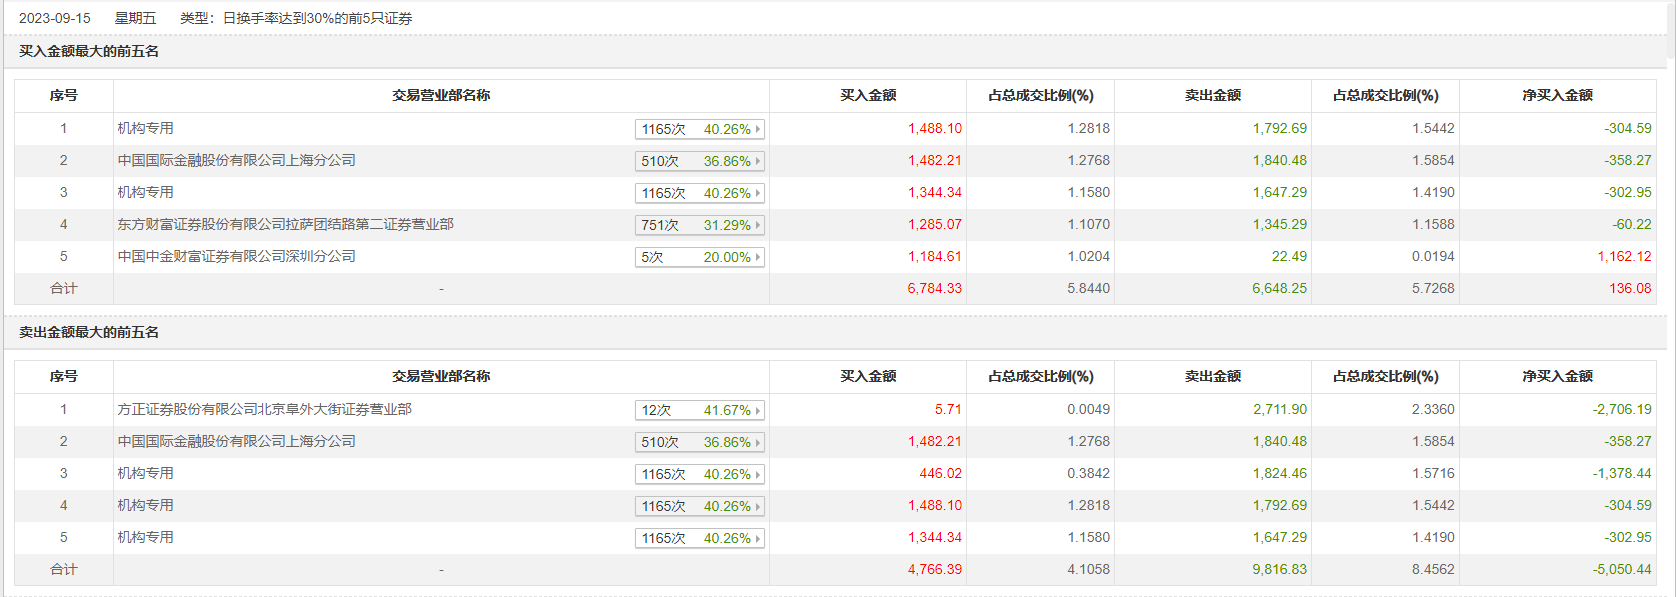Click 中国国际金融上海分公司 in the buy table
This screenshot has width=1676, height=597.
(x=236, y=160)
